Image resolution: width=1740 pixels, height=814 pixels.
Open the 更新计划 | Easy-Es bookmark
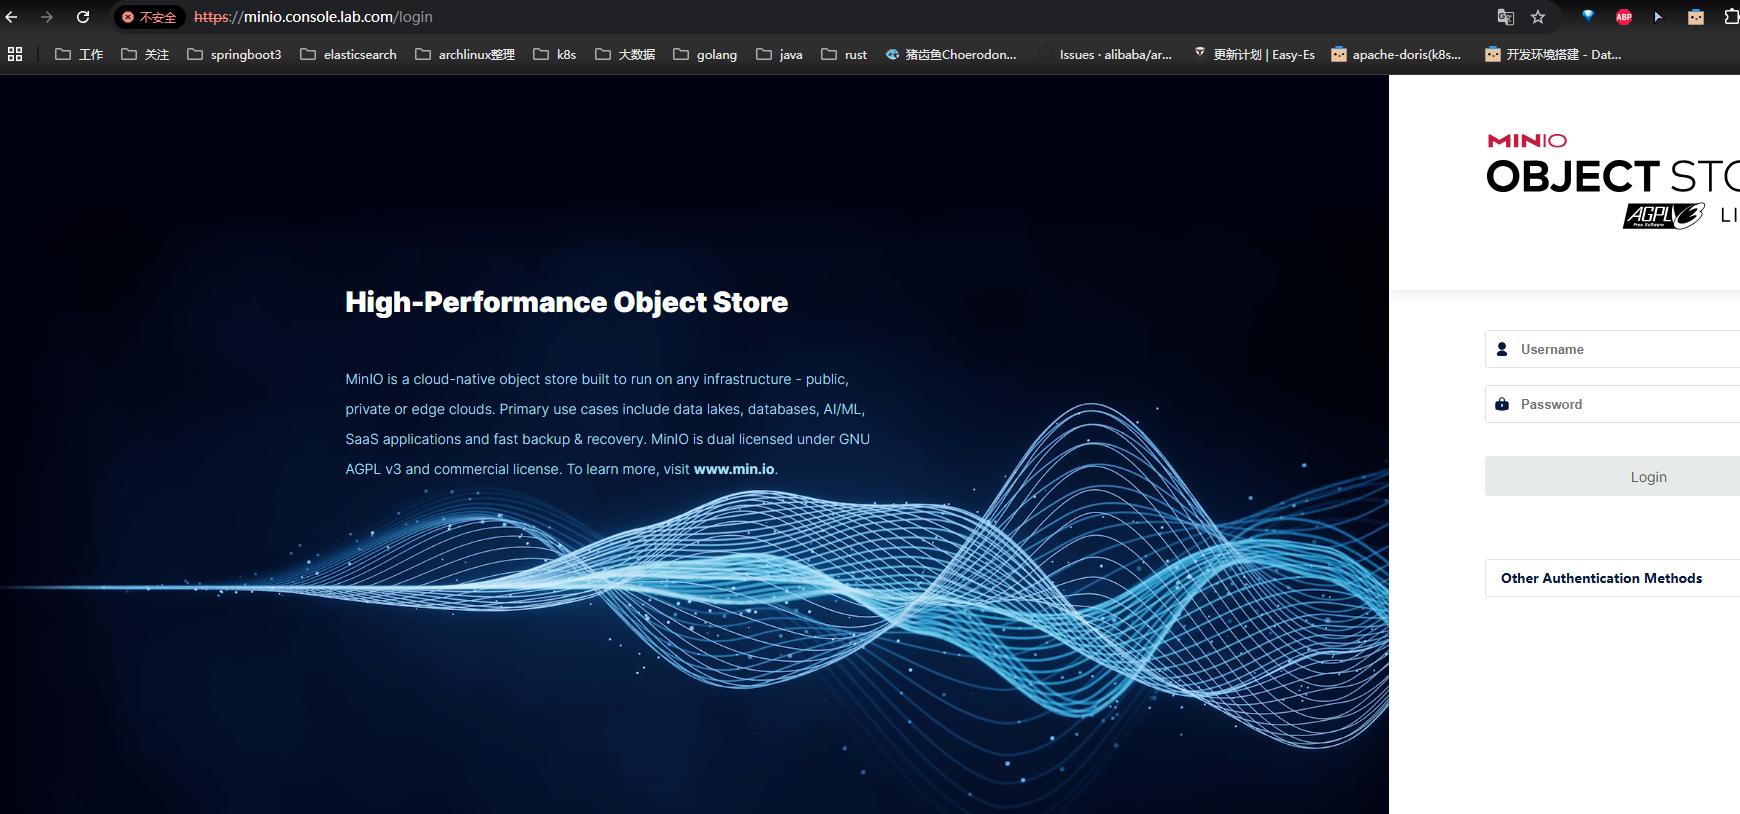click(1254, 54)
